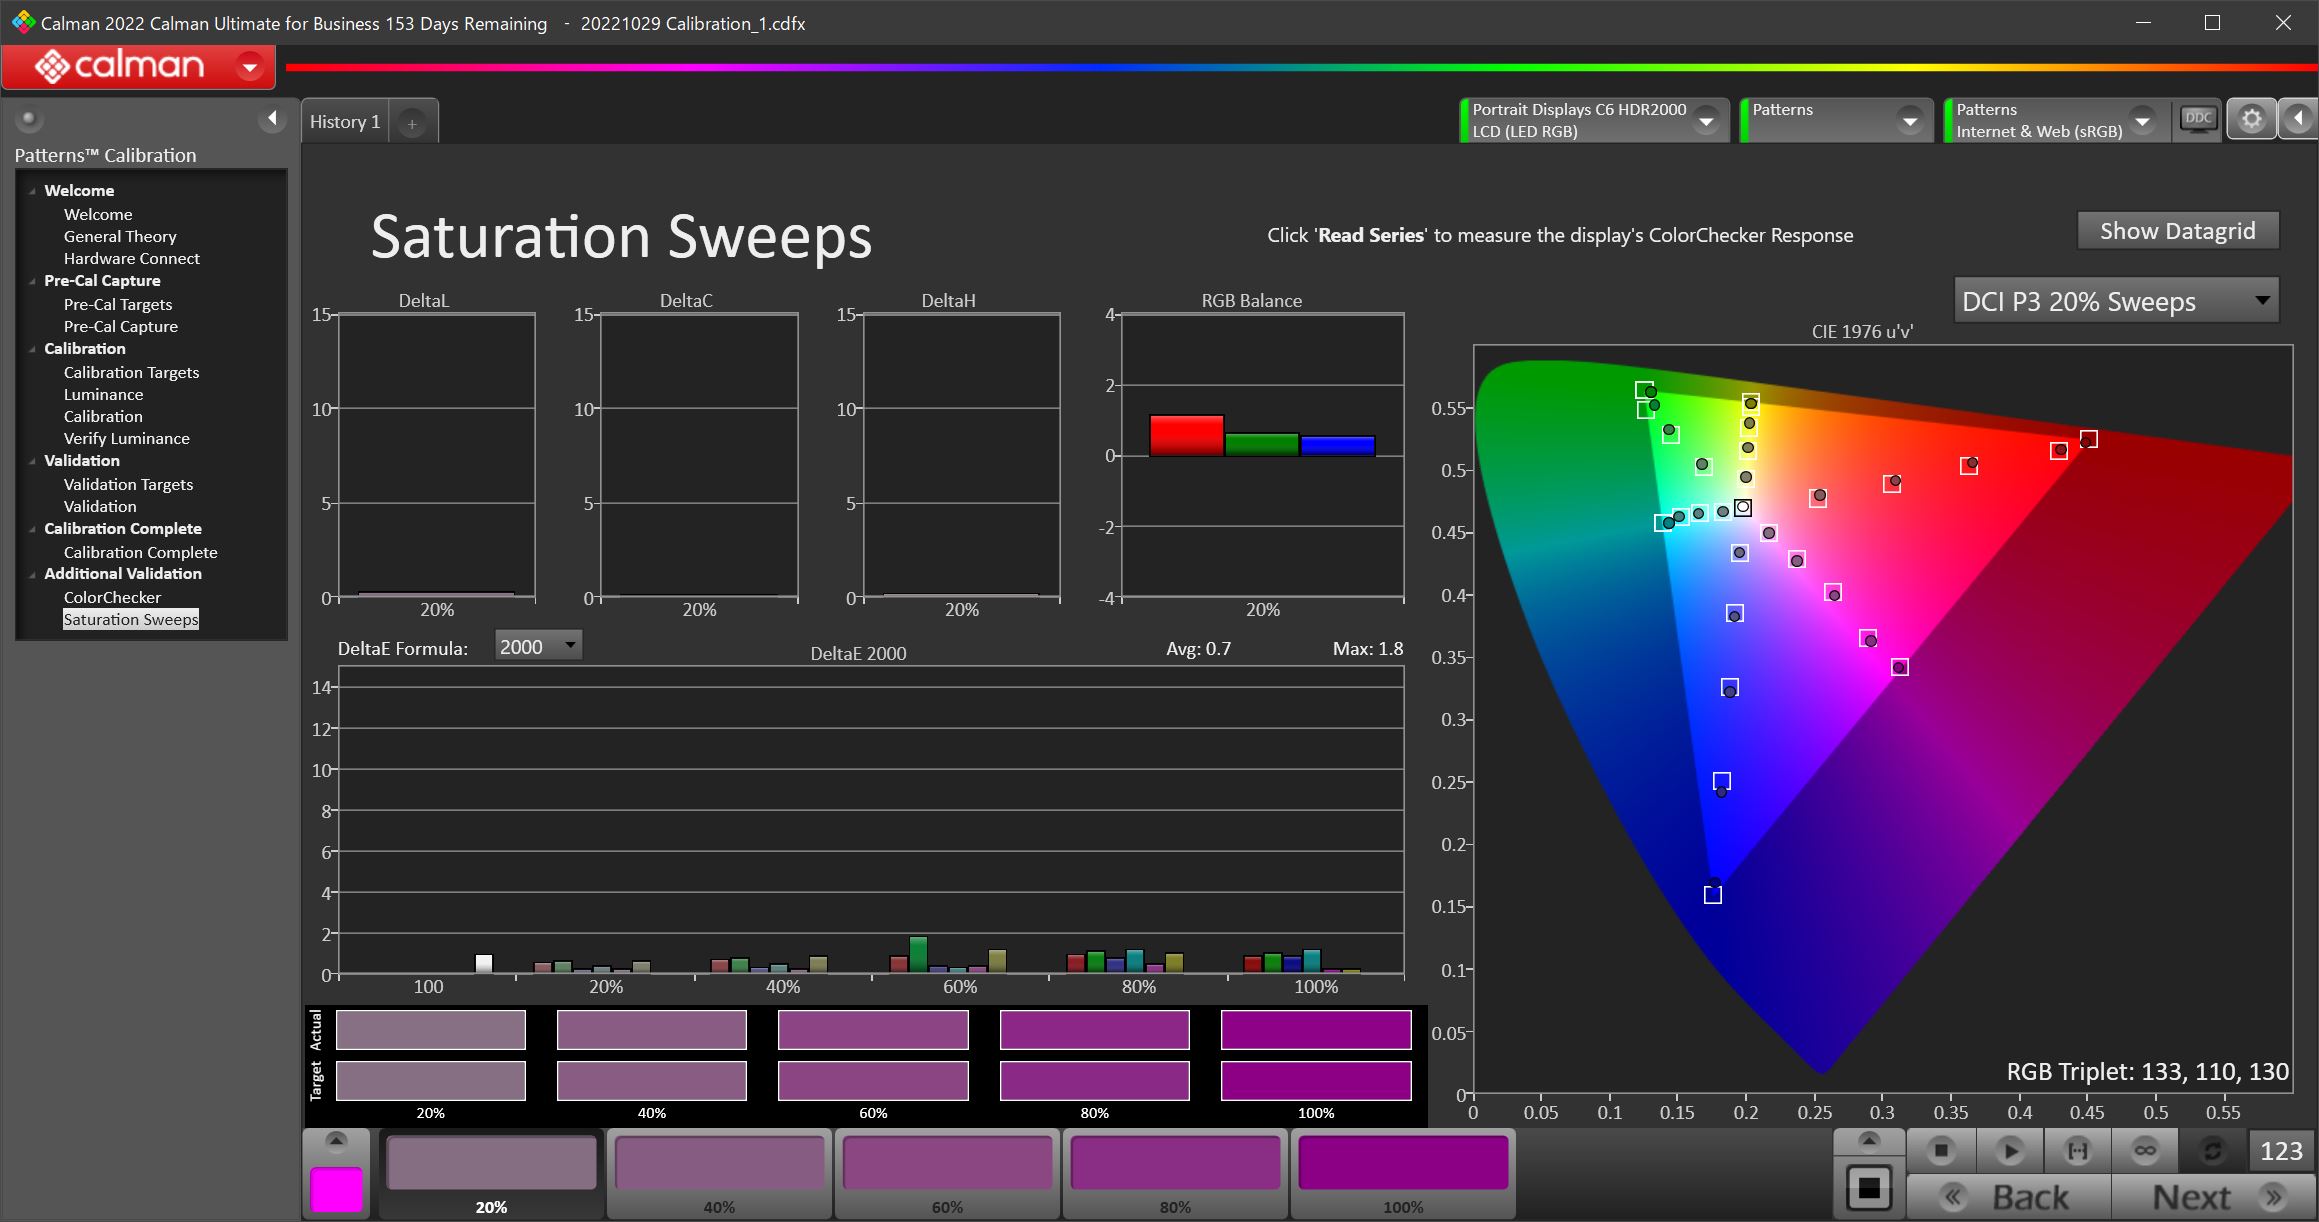Click the 100% actual magenta swatch
Screen dimensions: 2319x1222
click(1316, 1030)
